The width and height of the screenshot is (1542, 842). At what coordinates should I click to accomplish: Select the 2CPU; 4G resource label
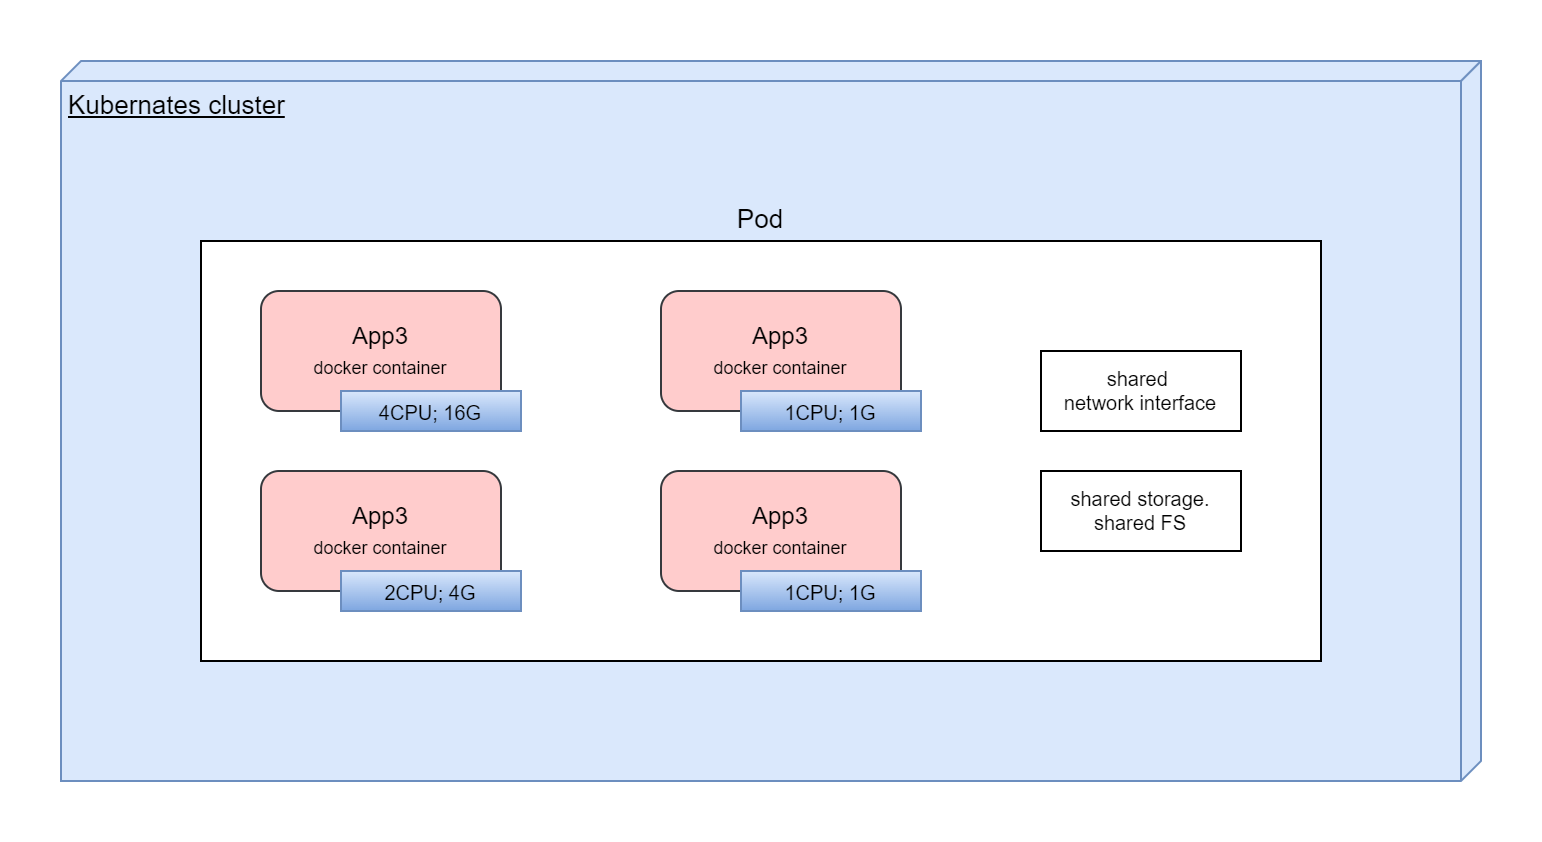coord(430,592)
